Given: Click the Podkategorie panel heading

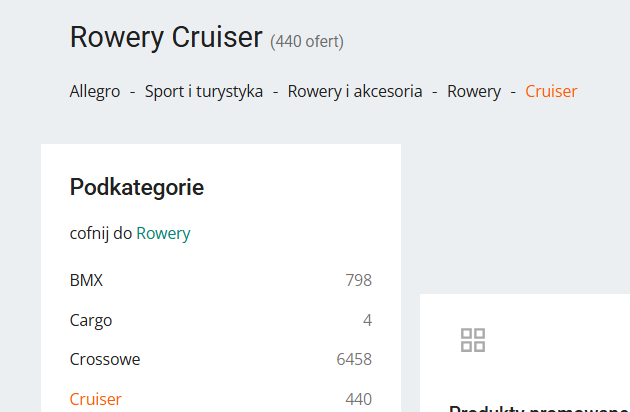Looking at the screenshot, I should coord(137,186).
